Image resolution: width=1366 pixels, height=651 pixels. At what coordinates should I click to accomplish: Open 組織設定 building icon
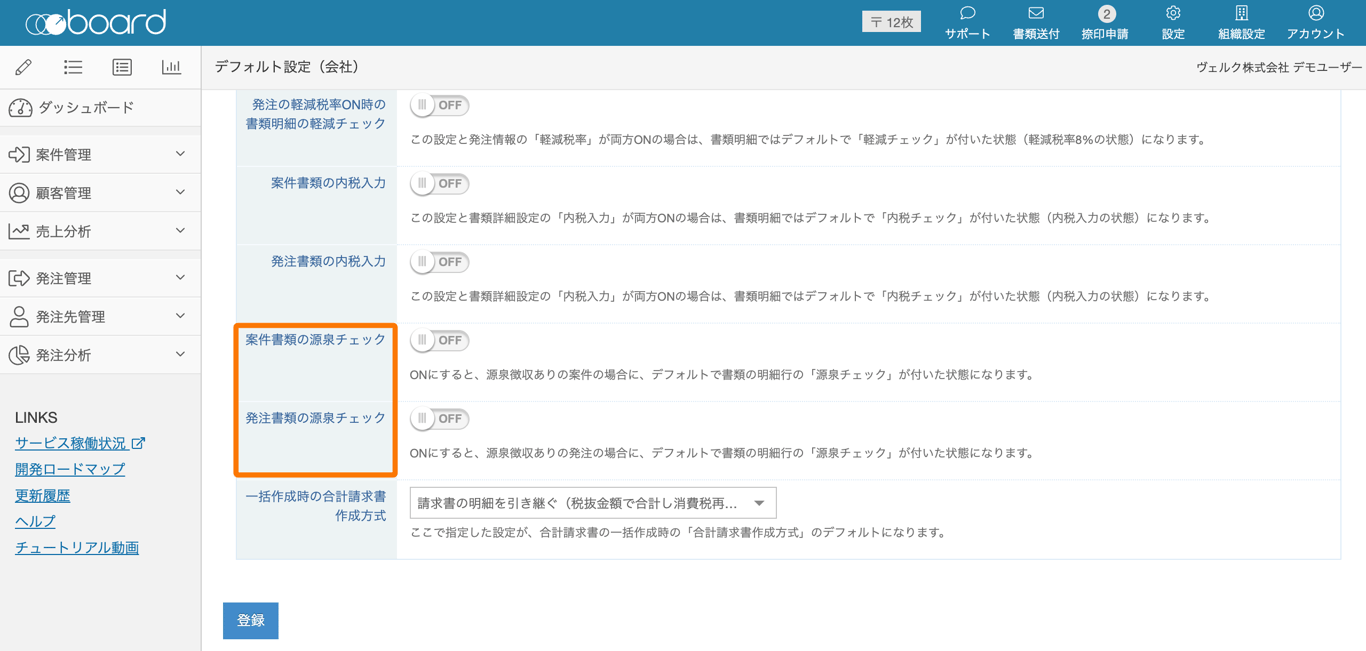pos(1241,14)
